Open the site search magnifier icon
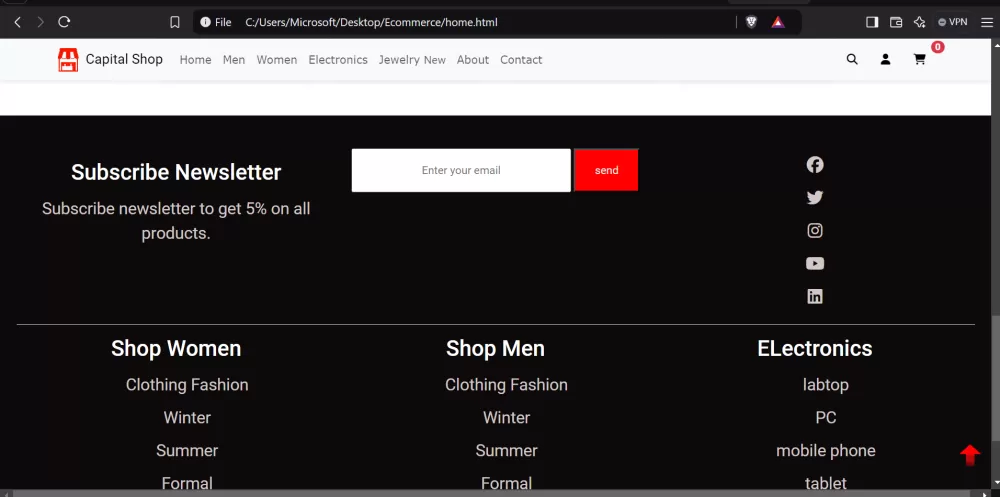This screenshot has height=497, width=1000. pos(851,59)
